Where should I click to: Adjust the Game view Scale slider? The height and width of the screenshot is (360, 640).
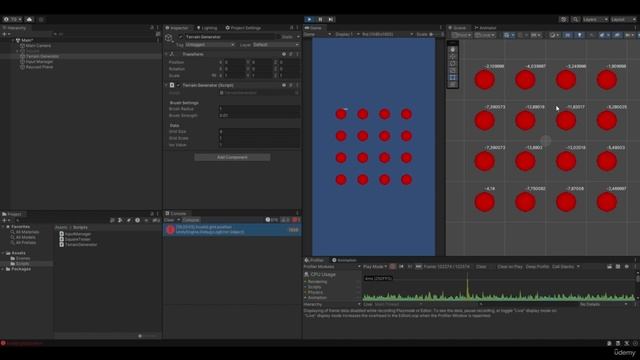[x=436, y=34]
